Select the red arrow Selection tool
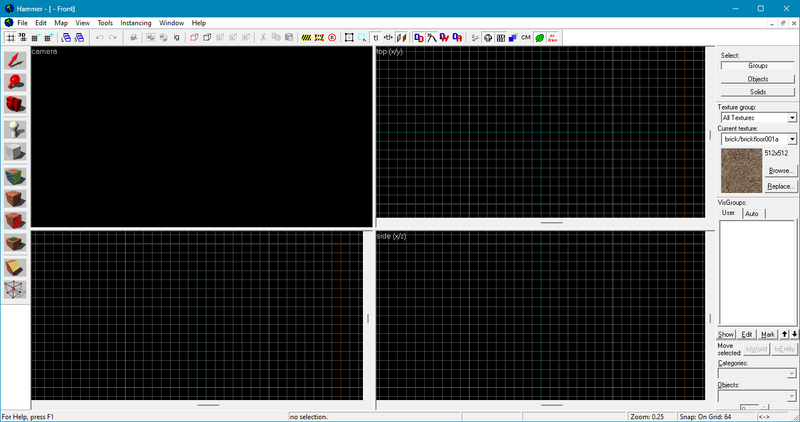Screen dimensions: 800x422 [15, 60]
